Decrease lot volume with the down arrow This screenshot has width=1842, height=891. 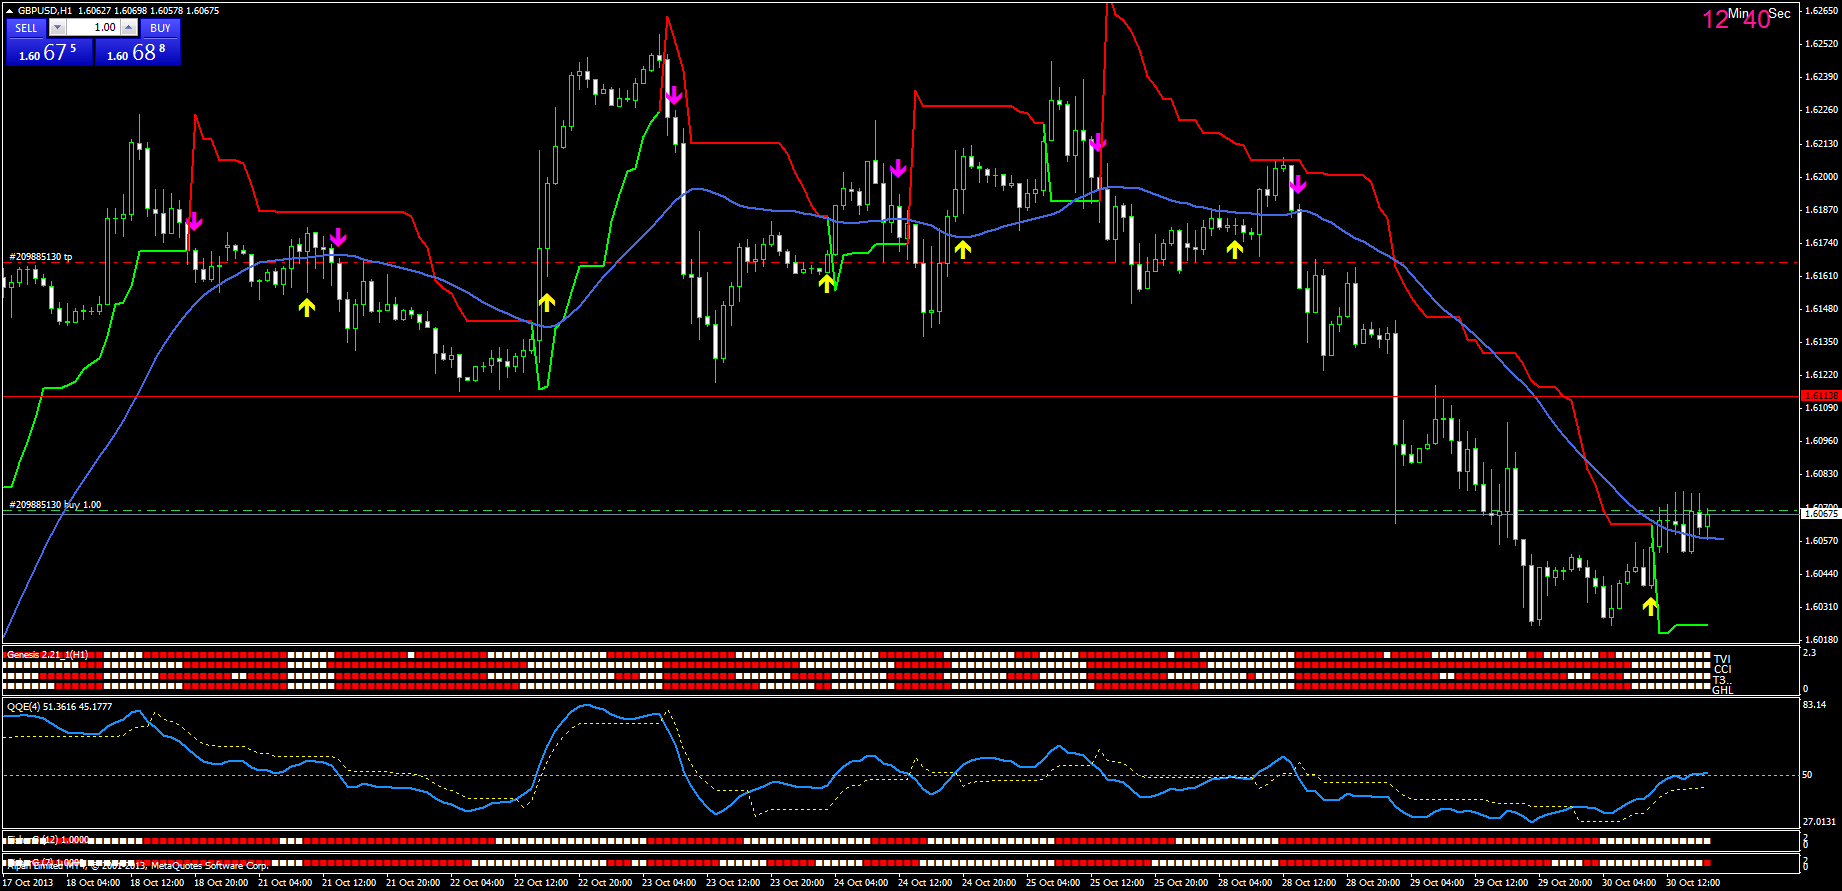coord(58,28)
